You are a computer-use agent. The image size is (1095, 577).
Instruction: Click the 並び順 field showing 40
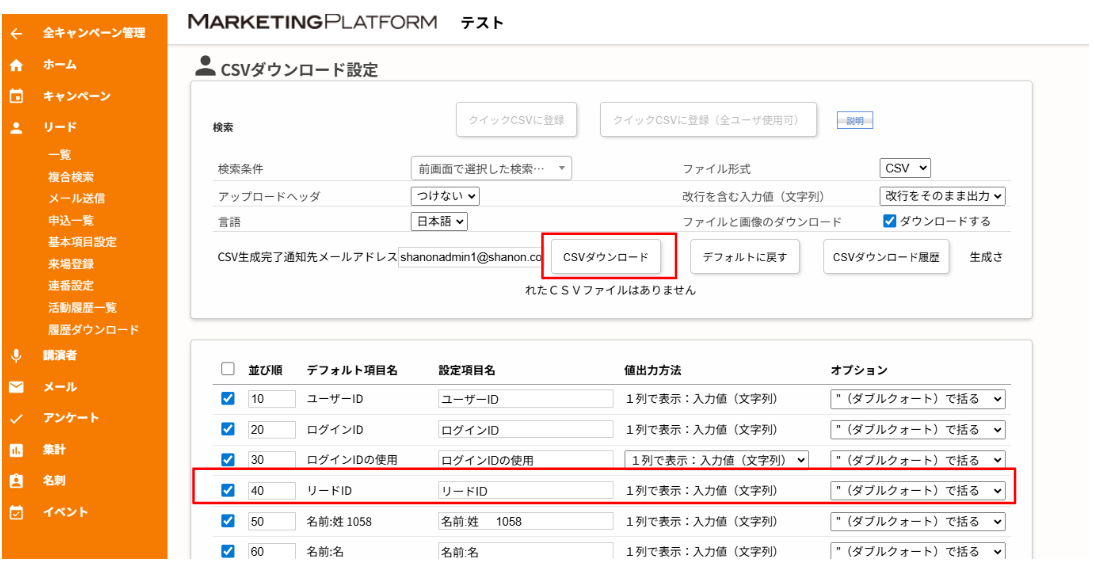click(x=272, y=490)
